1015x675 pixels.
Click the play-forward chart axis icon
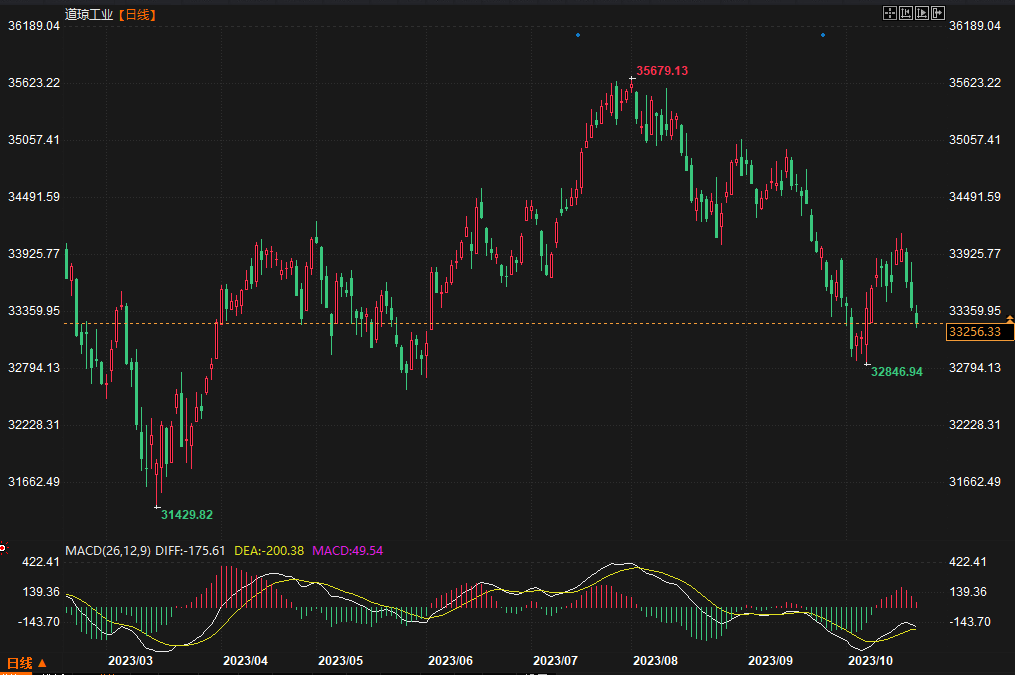[921, 13]
